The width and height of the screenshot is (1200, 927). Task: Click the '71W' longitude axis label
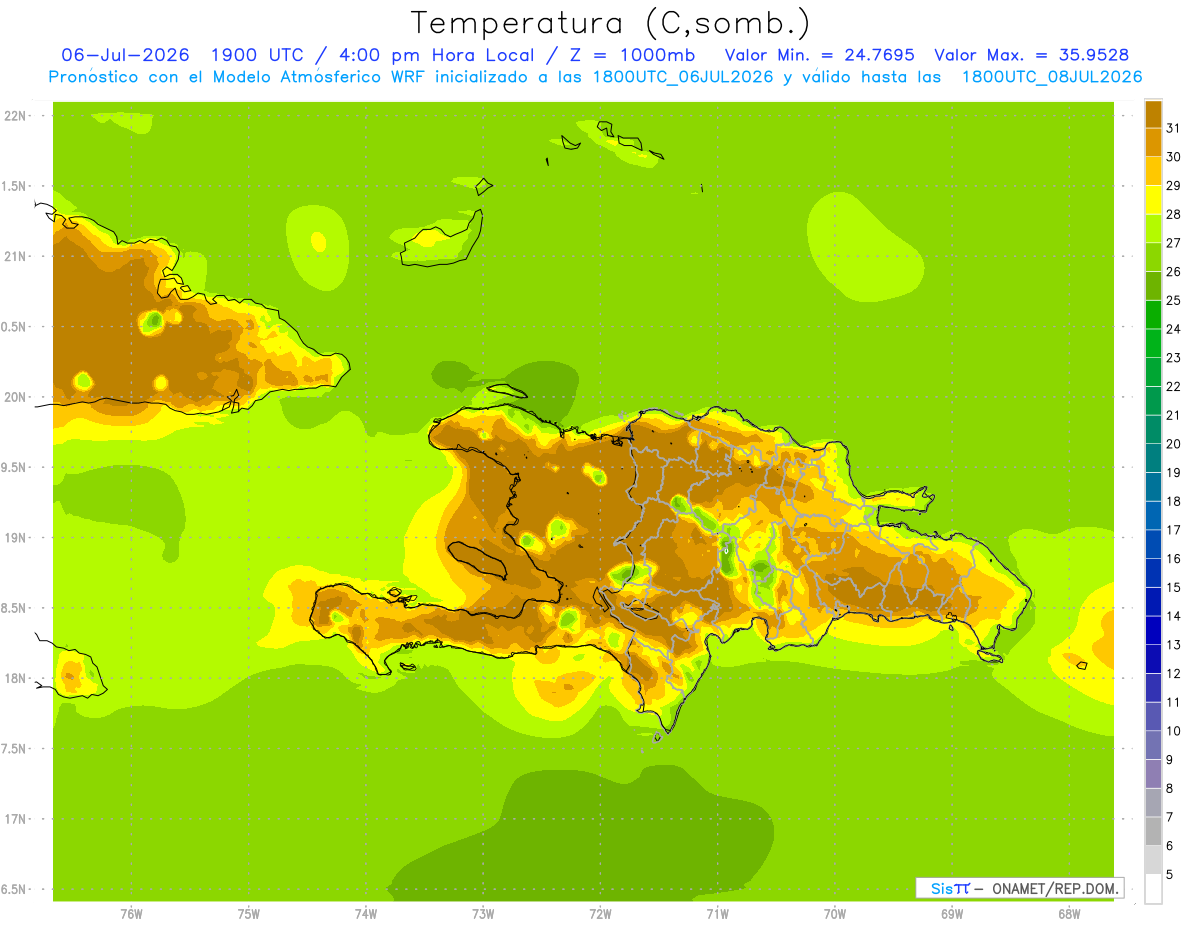pos(717,914)
